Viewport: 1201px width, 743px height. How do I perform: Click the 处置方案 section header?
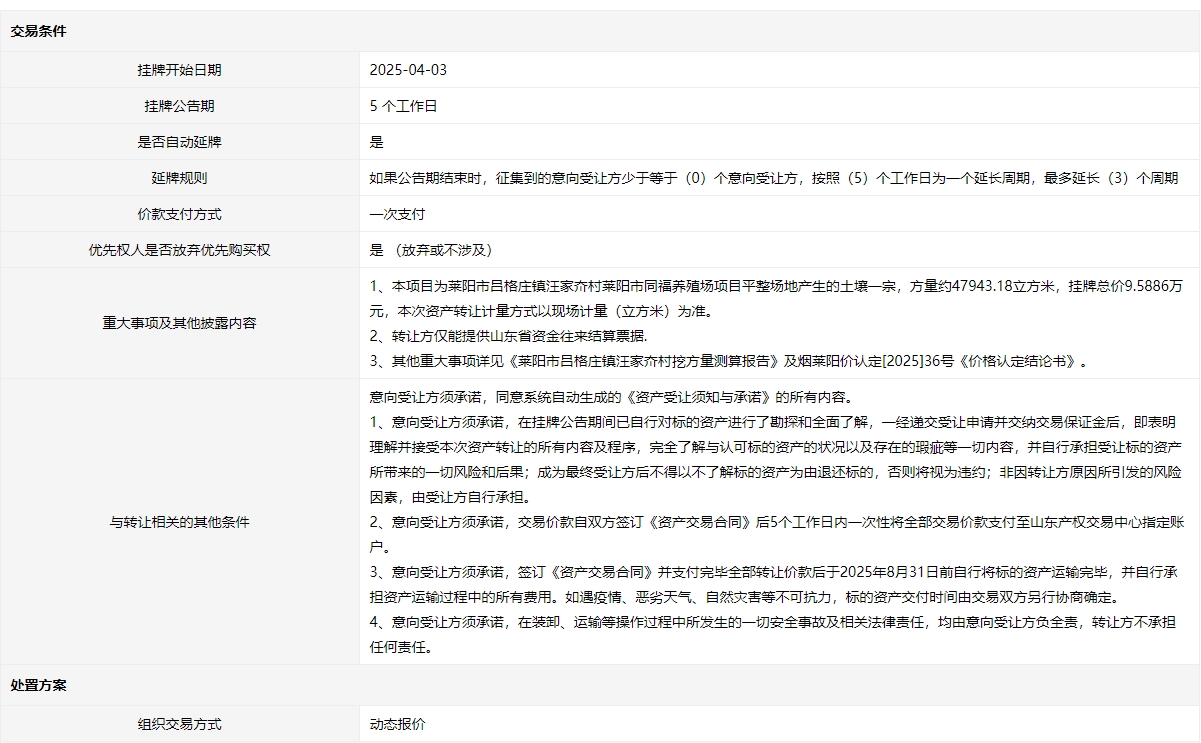(x=39, y=686)
